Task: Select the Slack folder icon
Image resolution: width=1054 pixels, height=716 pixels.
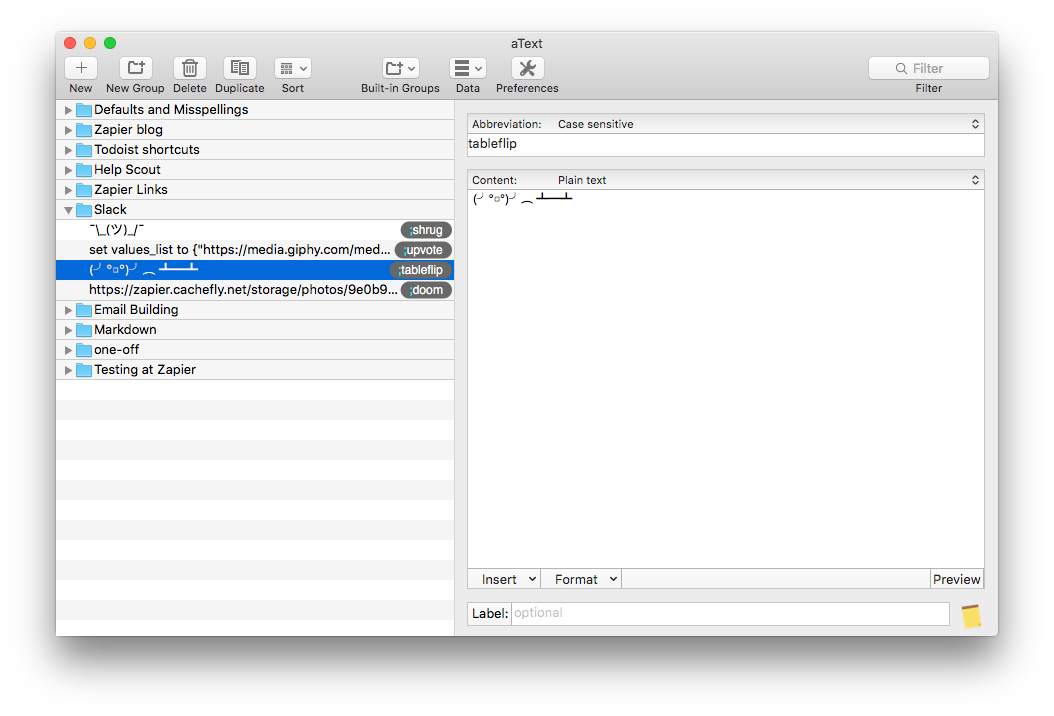Action: pos(84,210)
